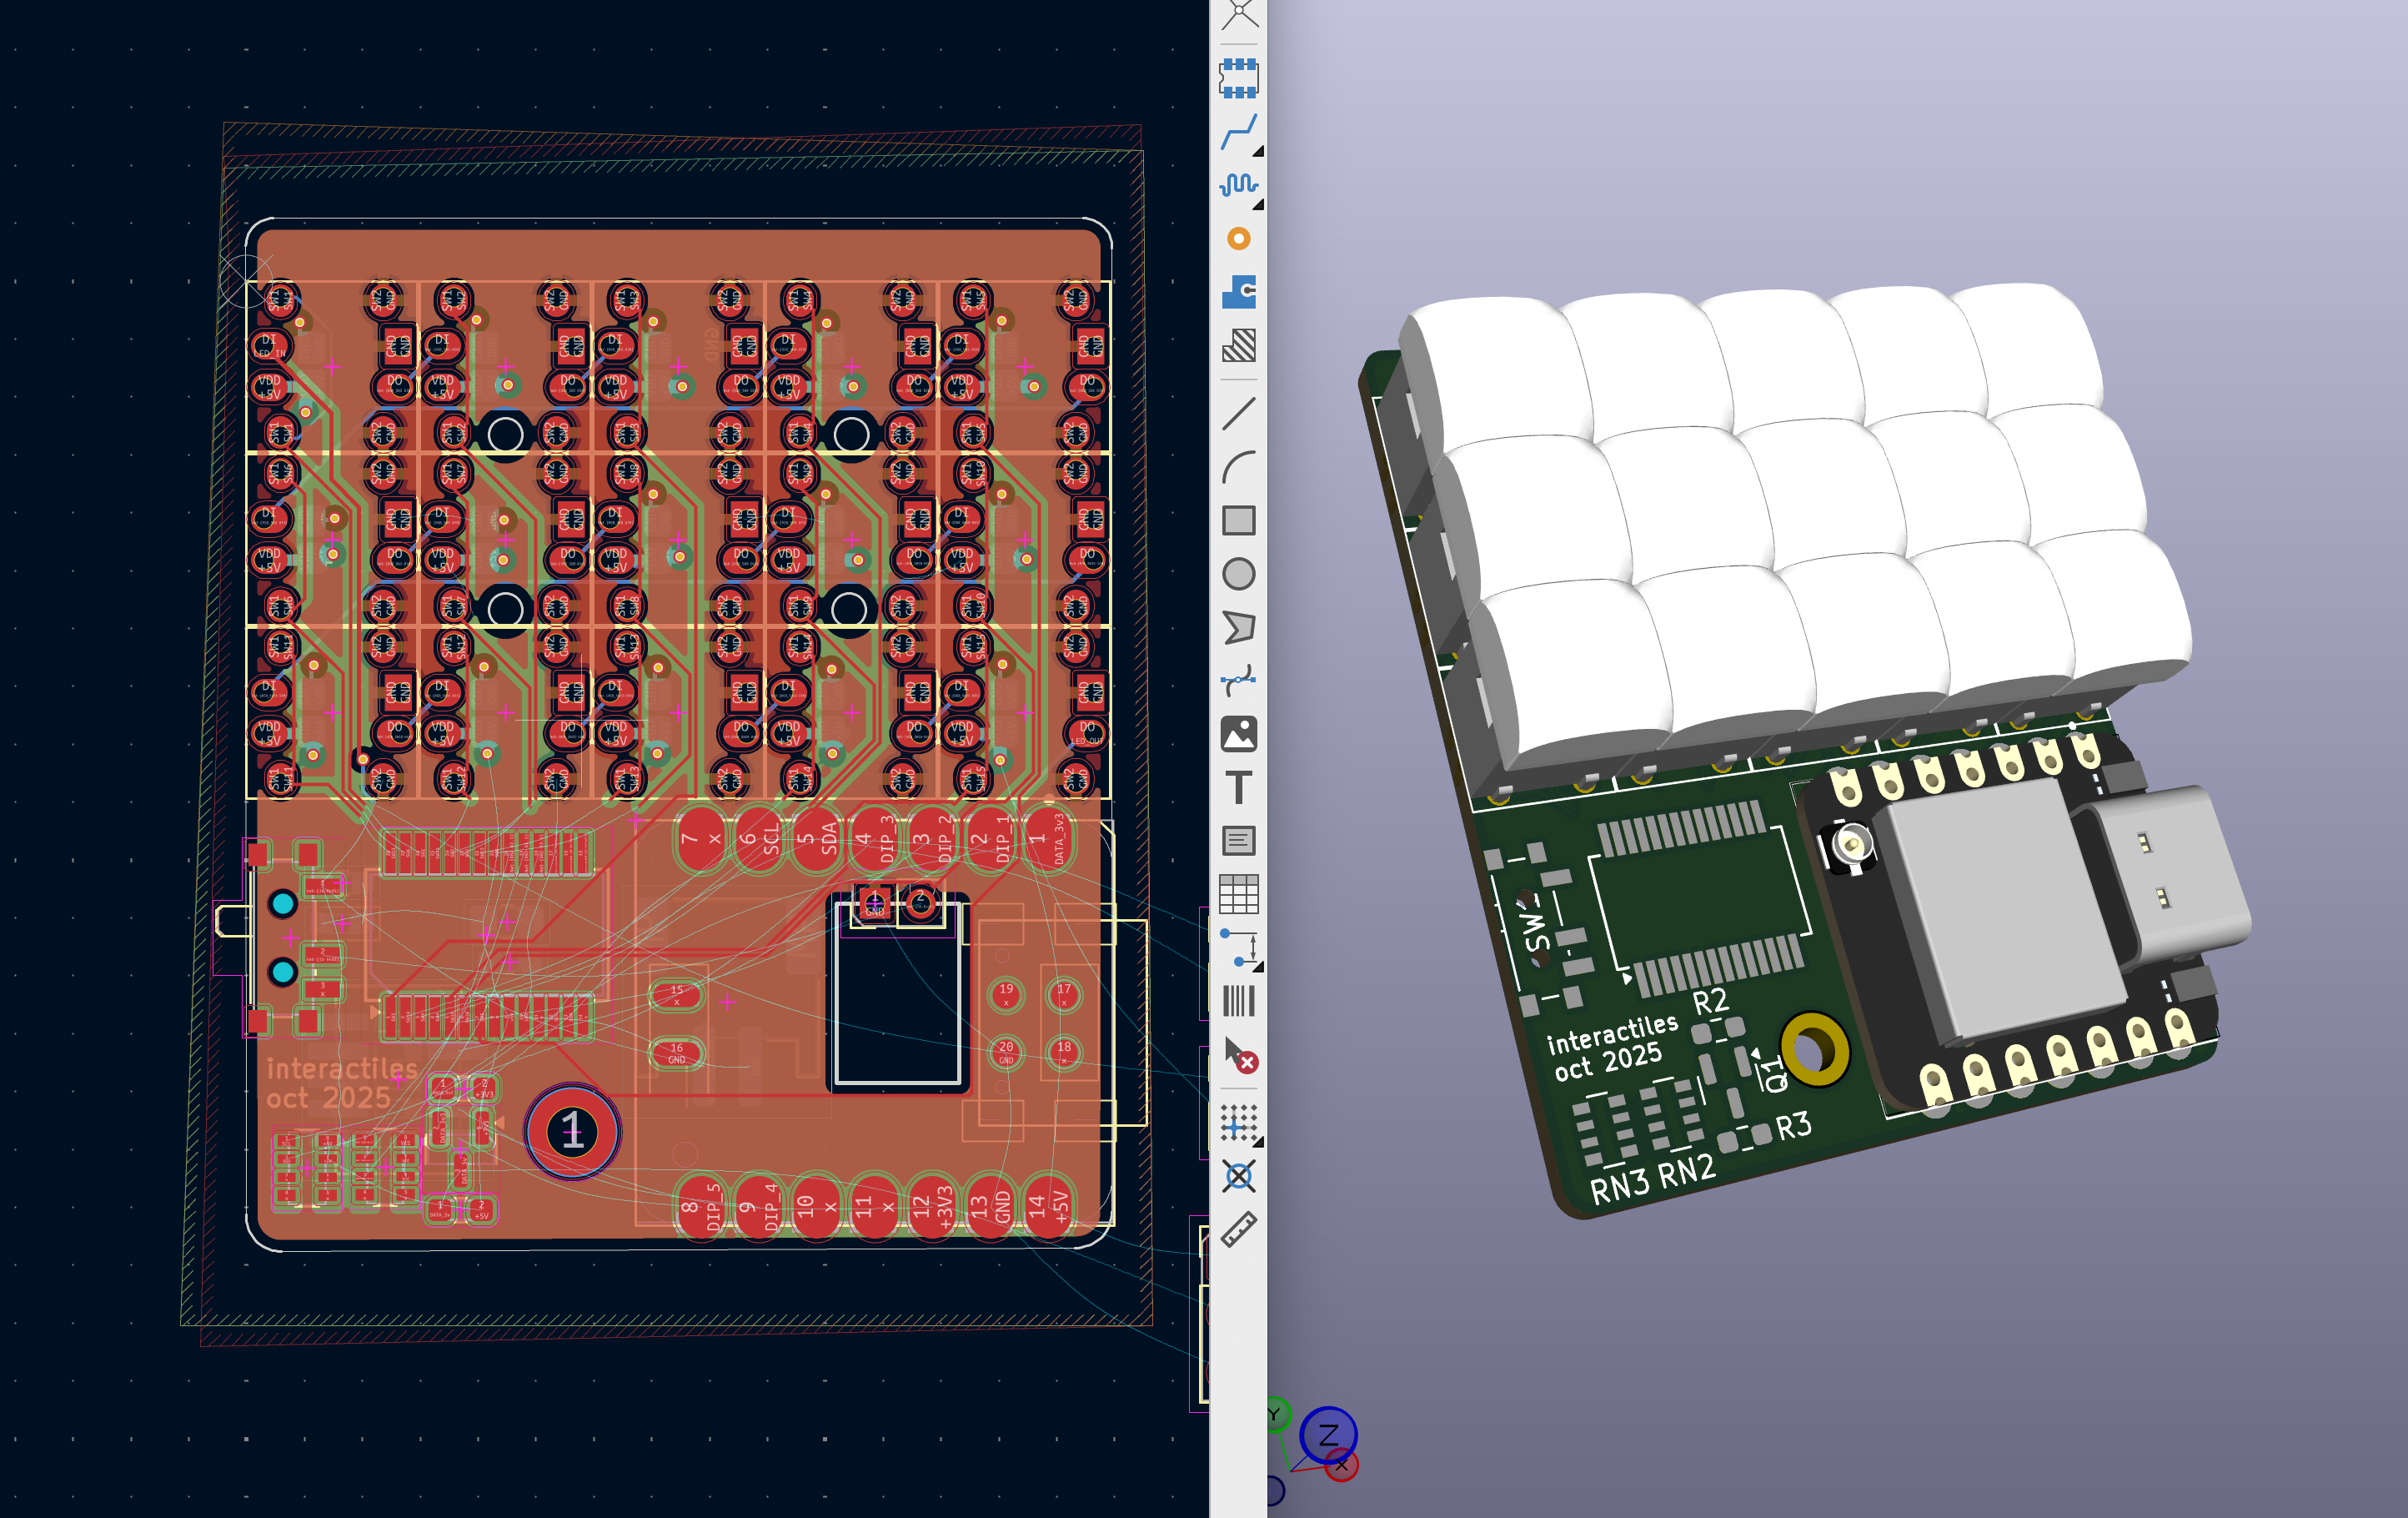Viewport: 2408px width, 1518px height.
Task: Click the Add Image tool
Action: click(x=1238, y=735)
